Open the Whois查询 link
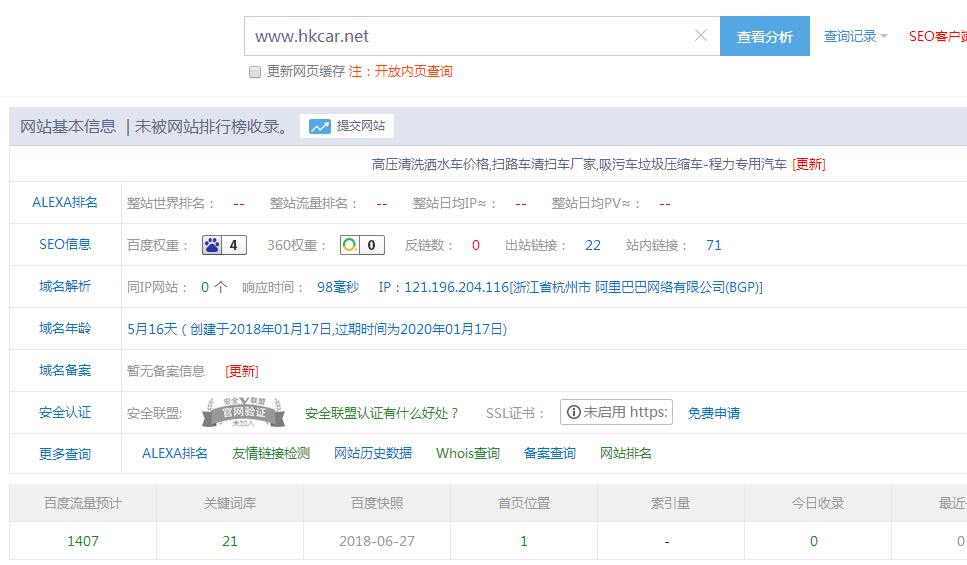 (x=467, y=453)
